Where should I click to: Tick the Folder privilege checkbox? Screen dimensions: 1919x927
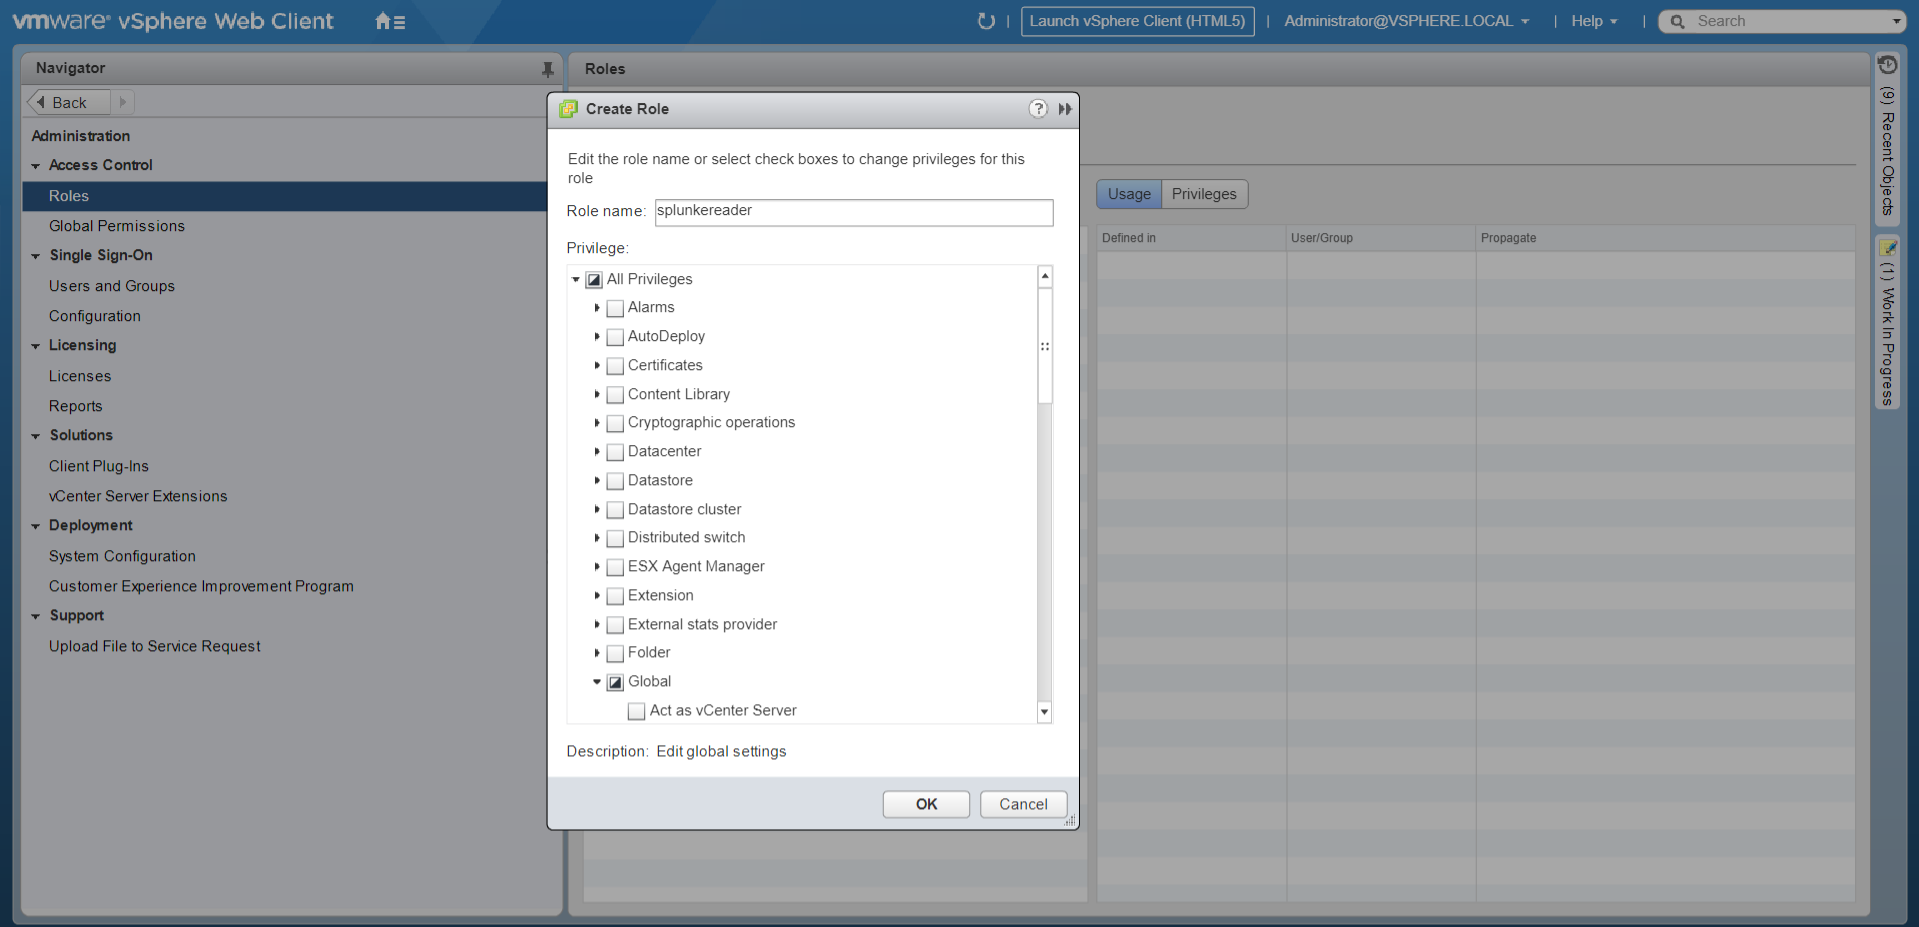click(615, 653)
